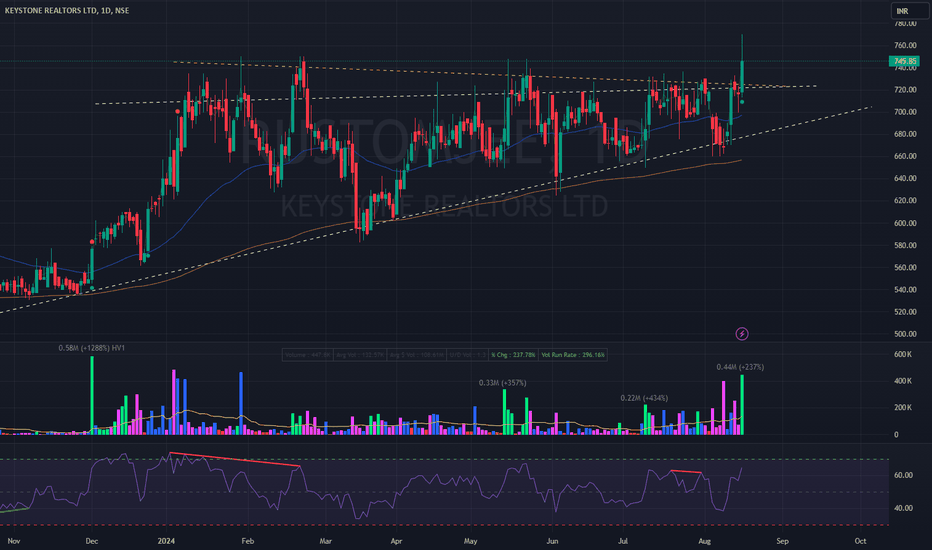Select the red RSI divergence line near August
Image resolution: width=932 pixels, height=550 pixels.
coord(686,472)
